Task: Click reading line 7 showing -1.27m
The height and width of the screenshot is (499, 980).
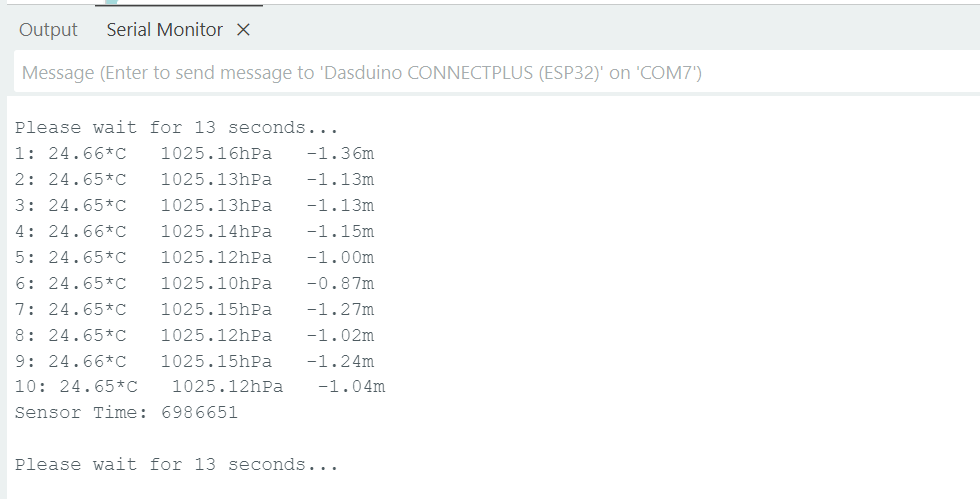Action: [x=195, y=310]
